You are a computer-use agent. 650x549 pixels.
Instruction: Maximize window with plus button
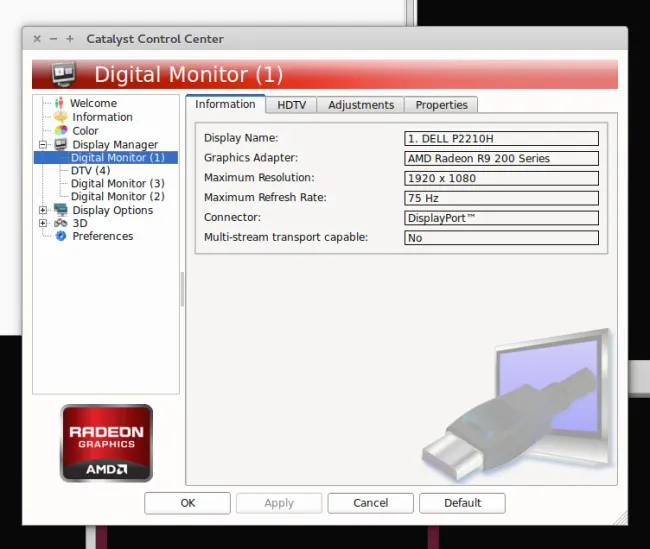coord(70,39)
